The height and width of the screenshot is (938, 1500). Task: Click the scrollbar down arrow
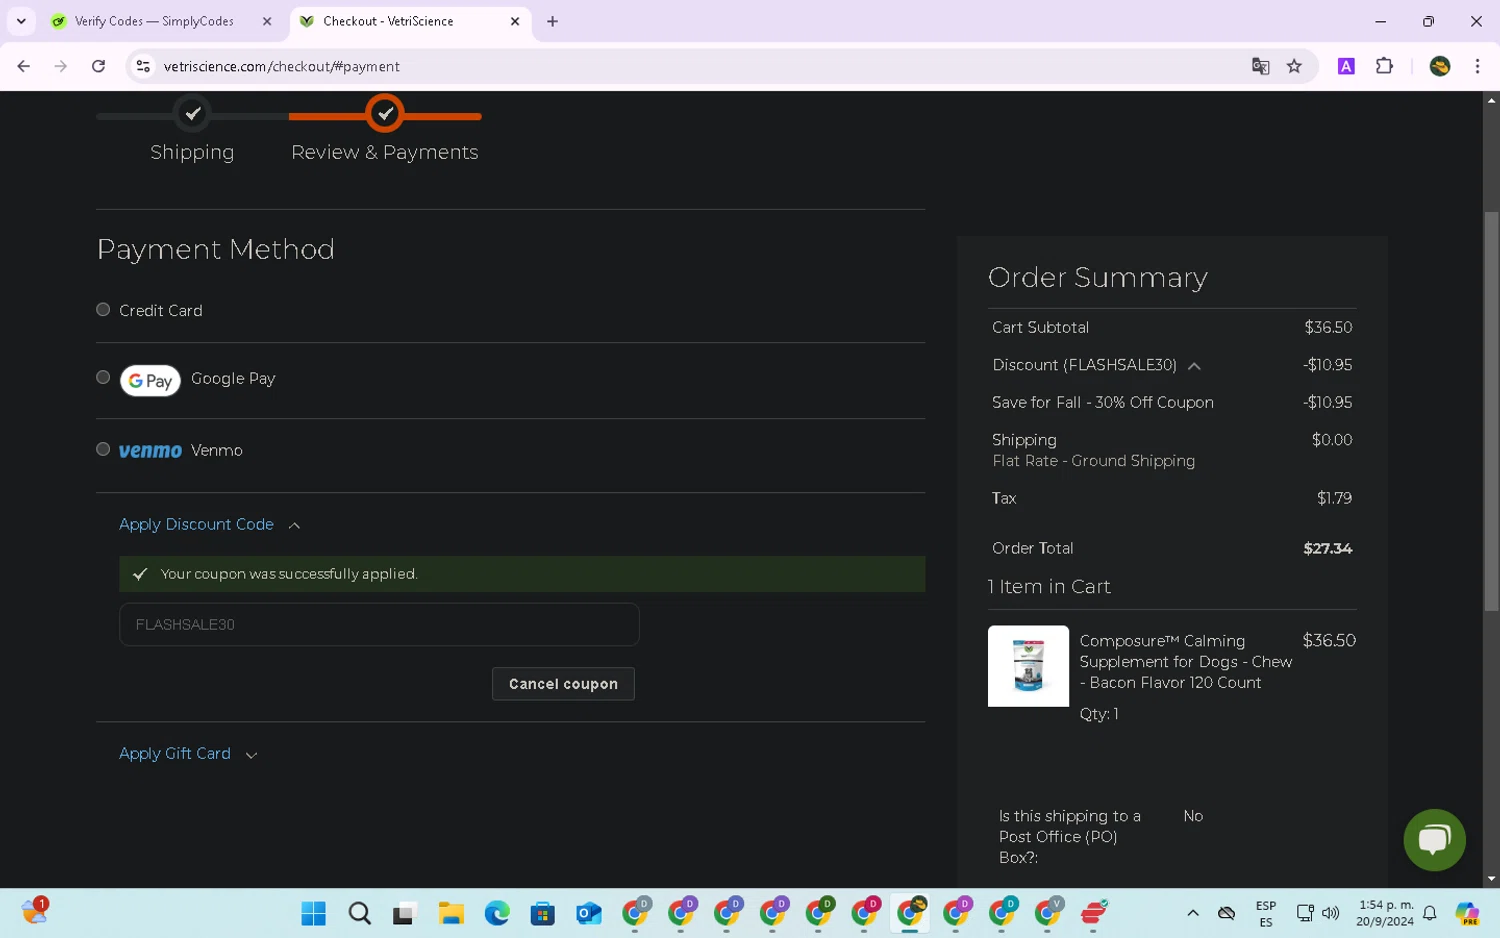pyautogui.click(x=1491, y=879)
